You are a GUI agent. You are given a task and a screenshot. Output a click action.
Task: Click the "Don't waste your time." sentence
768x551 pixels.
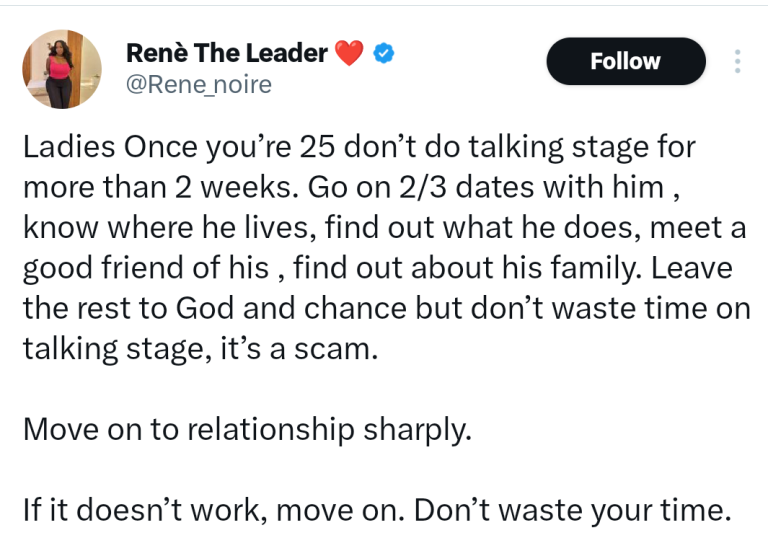(x=568, y=509)
